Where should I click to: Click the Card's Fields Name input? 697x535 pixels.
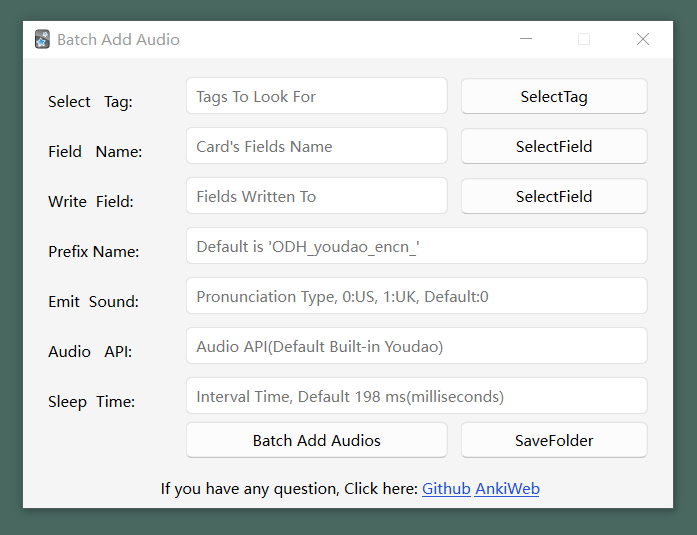(316, 147)
